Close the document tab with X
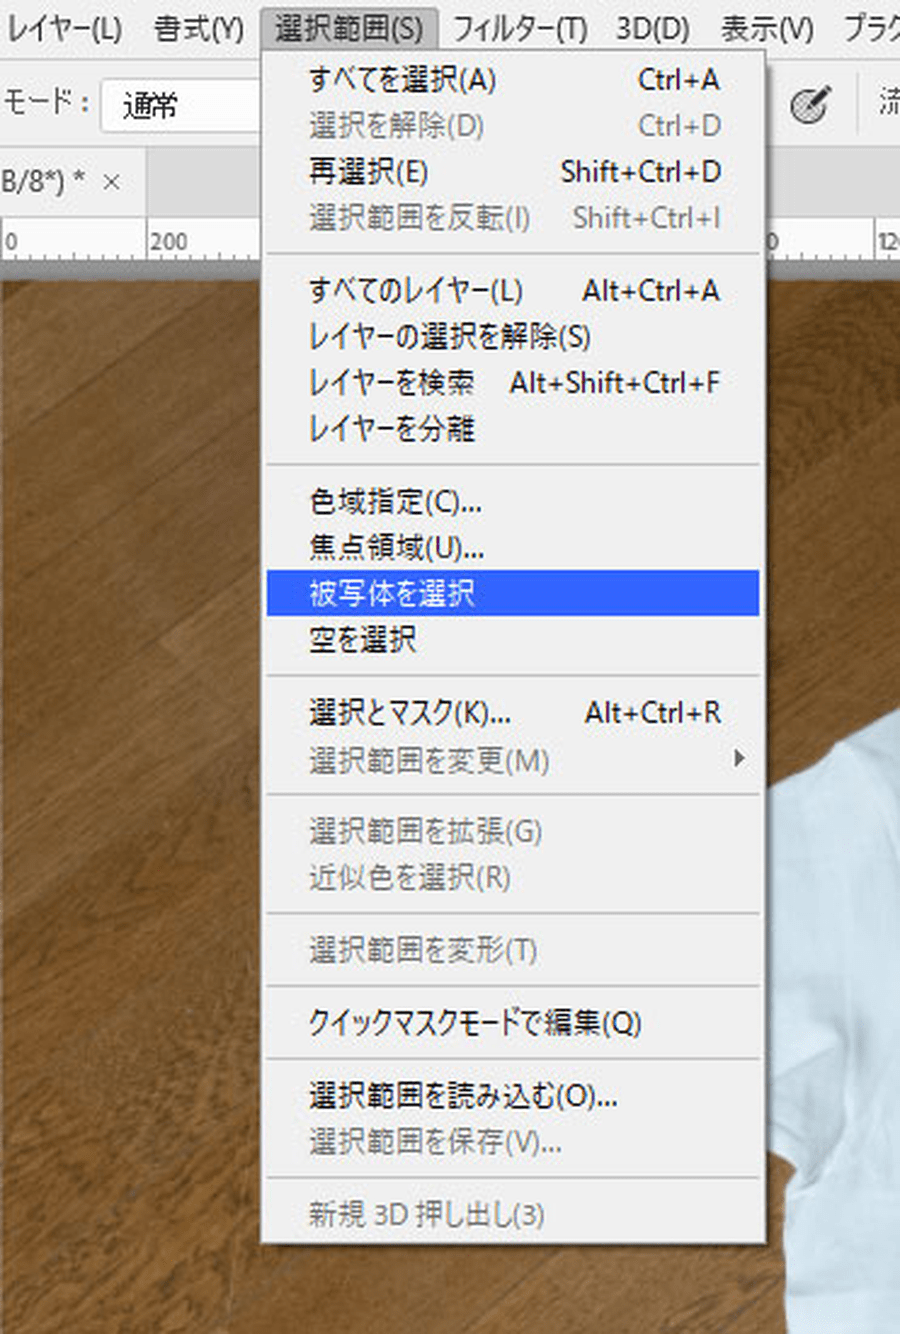 tap(112, 183)
